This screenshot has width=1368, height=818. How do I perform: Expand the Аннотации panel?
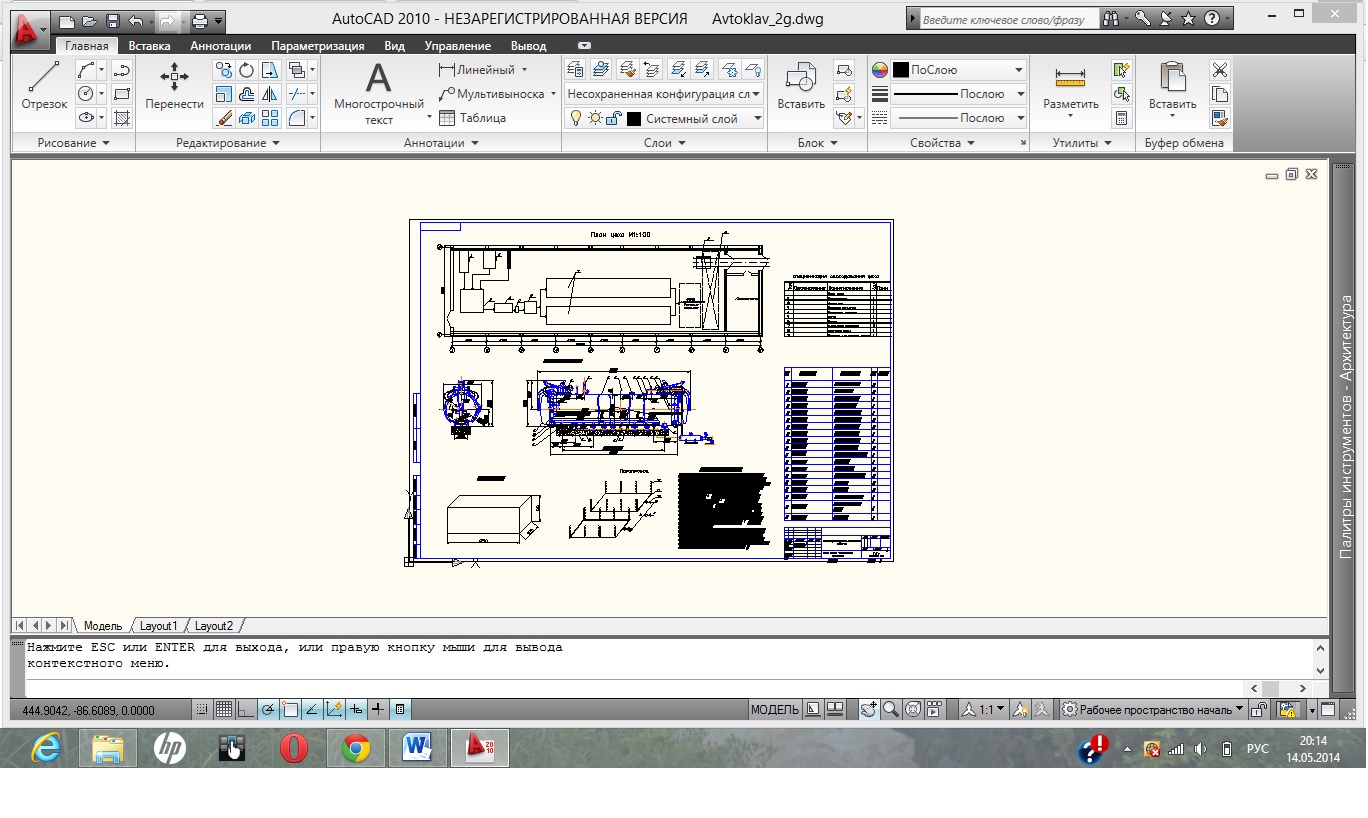click(441, 143)
